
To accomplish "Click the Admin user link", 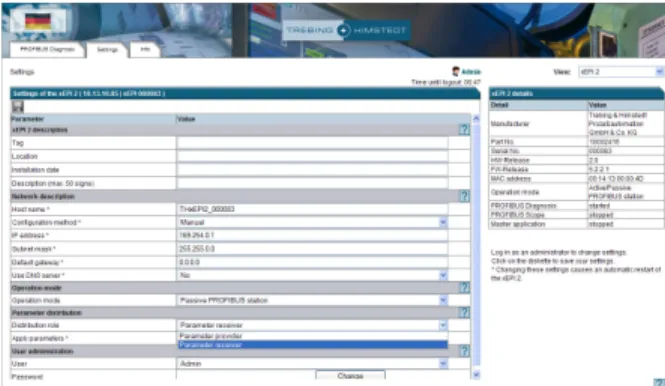I will tap(471, 72).
